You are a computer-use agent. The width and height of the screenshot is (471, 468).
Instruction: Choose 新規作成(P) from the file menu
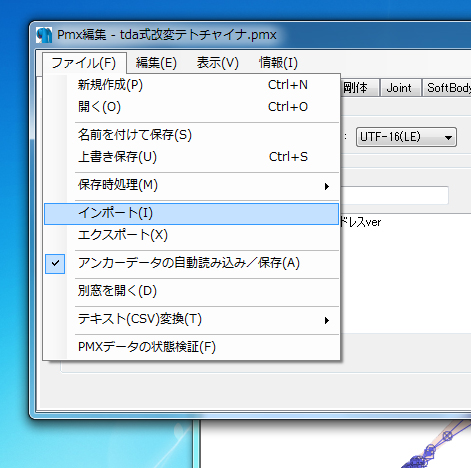(x=191, y=85)
